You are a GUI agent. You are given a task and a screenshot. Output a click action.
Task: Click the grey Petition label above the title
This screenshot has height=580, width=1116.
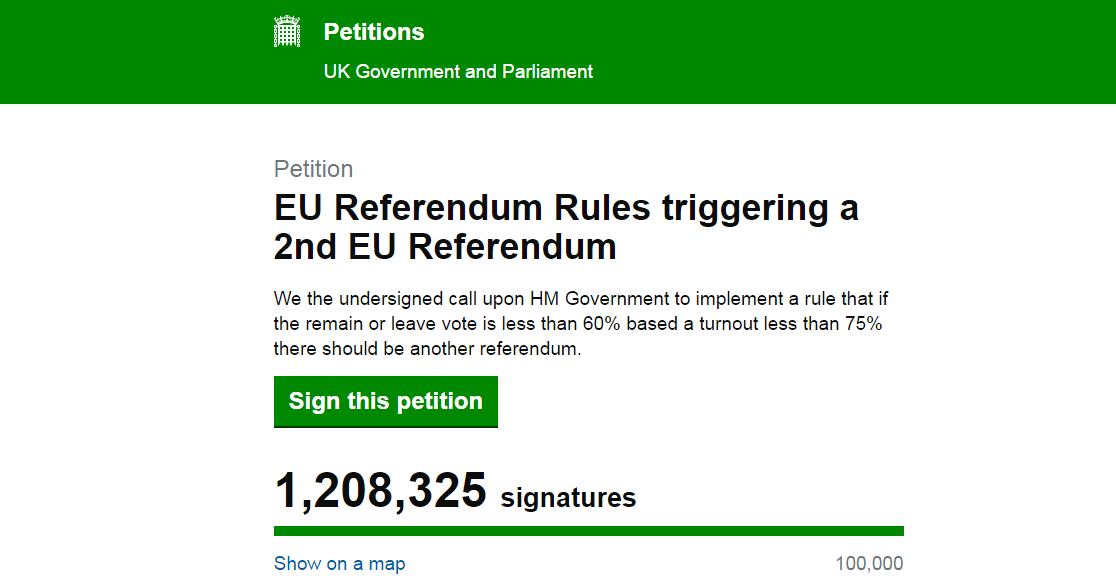click(x=313, y=169)
